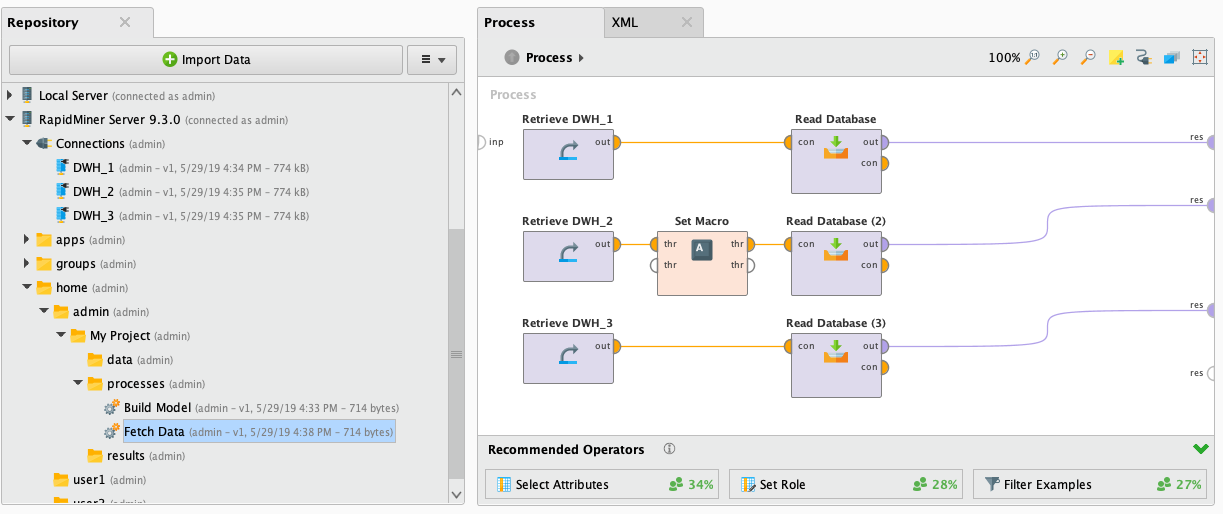Click the blue stacked layers operator icon
The height and width of the screenshot is (514, 1223).
click(1172, 58)
